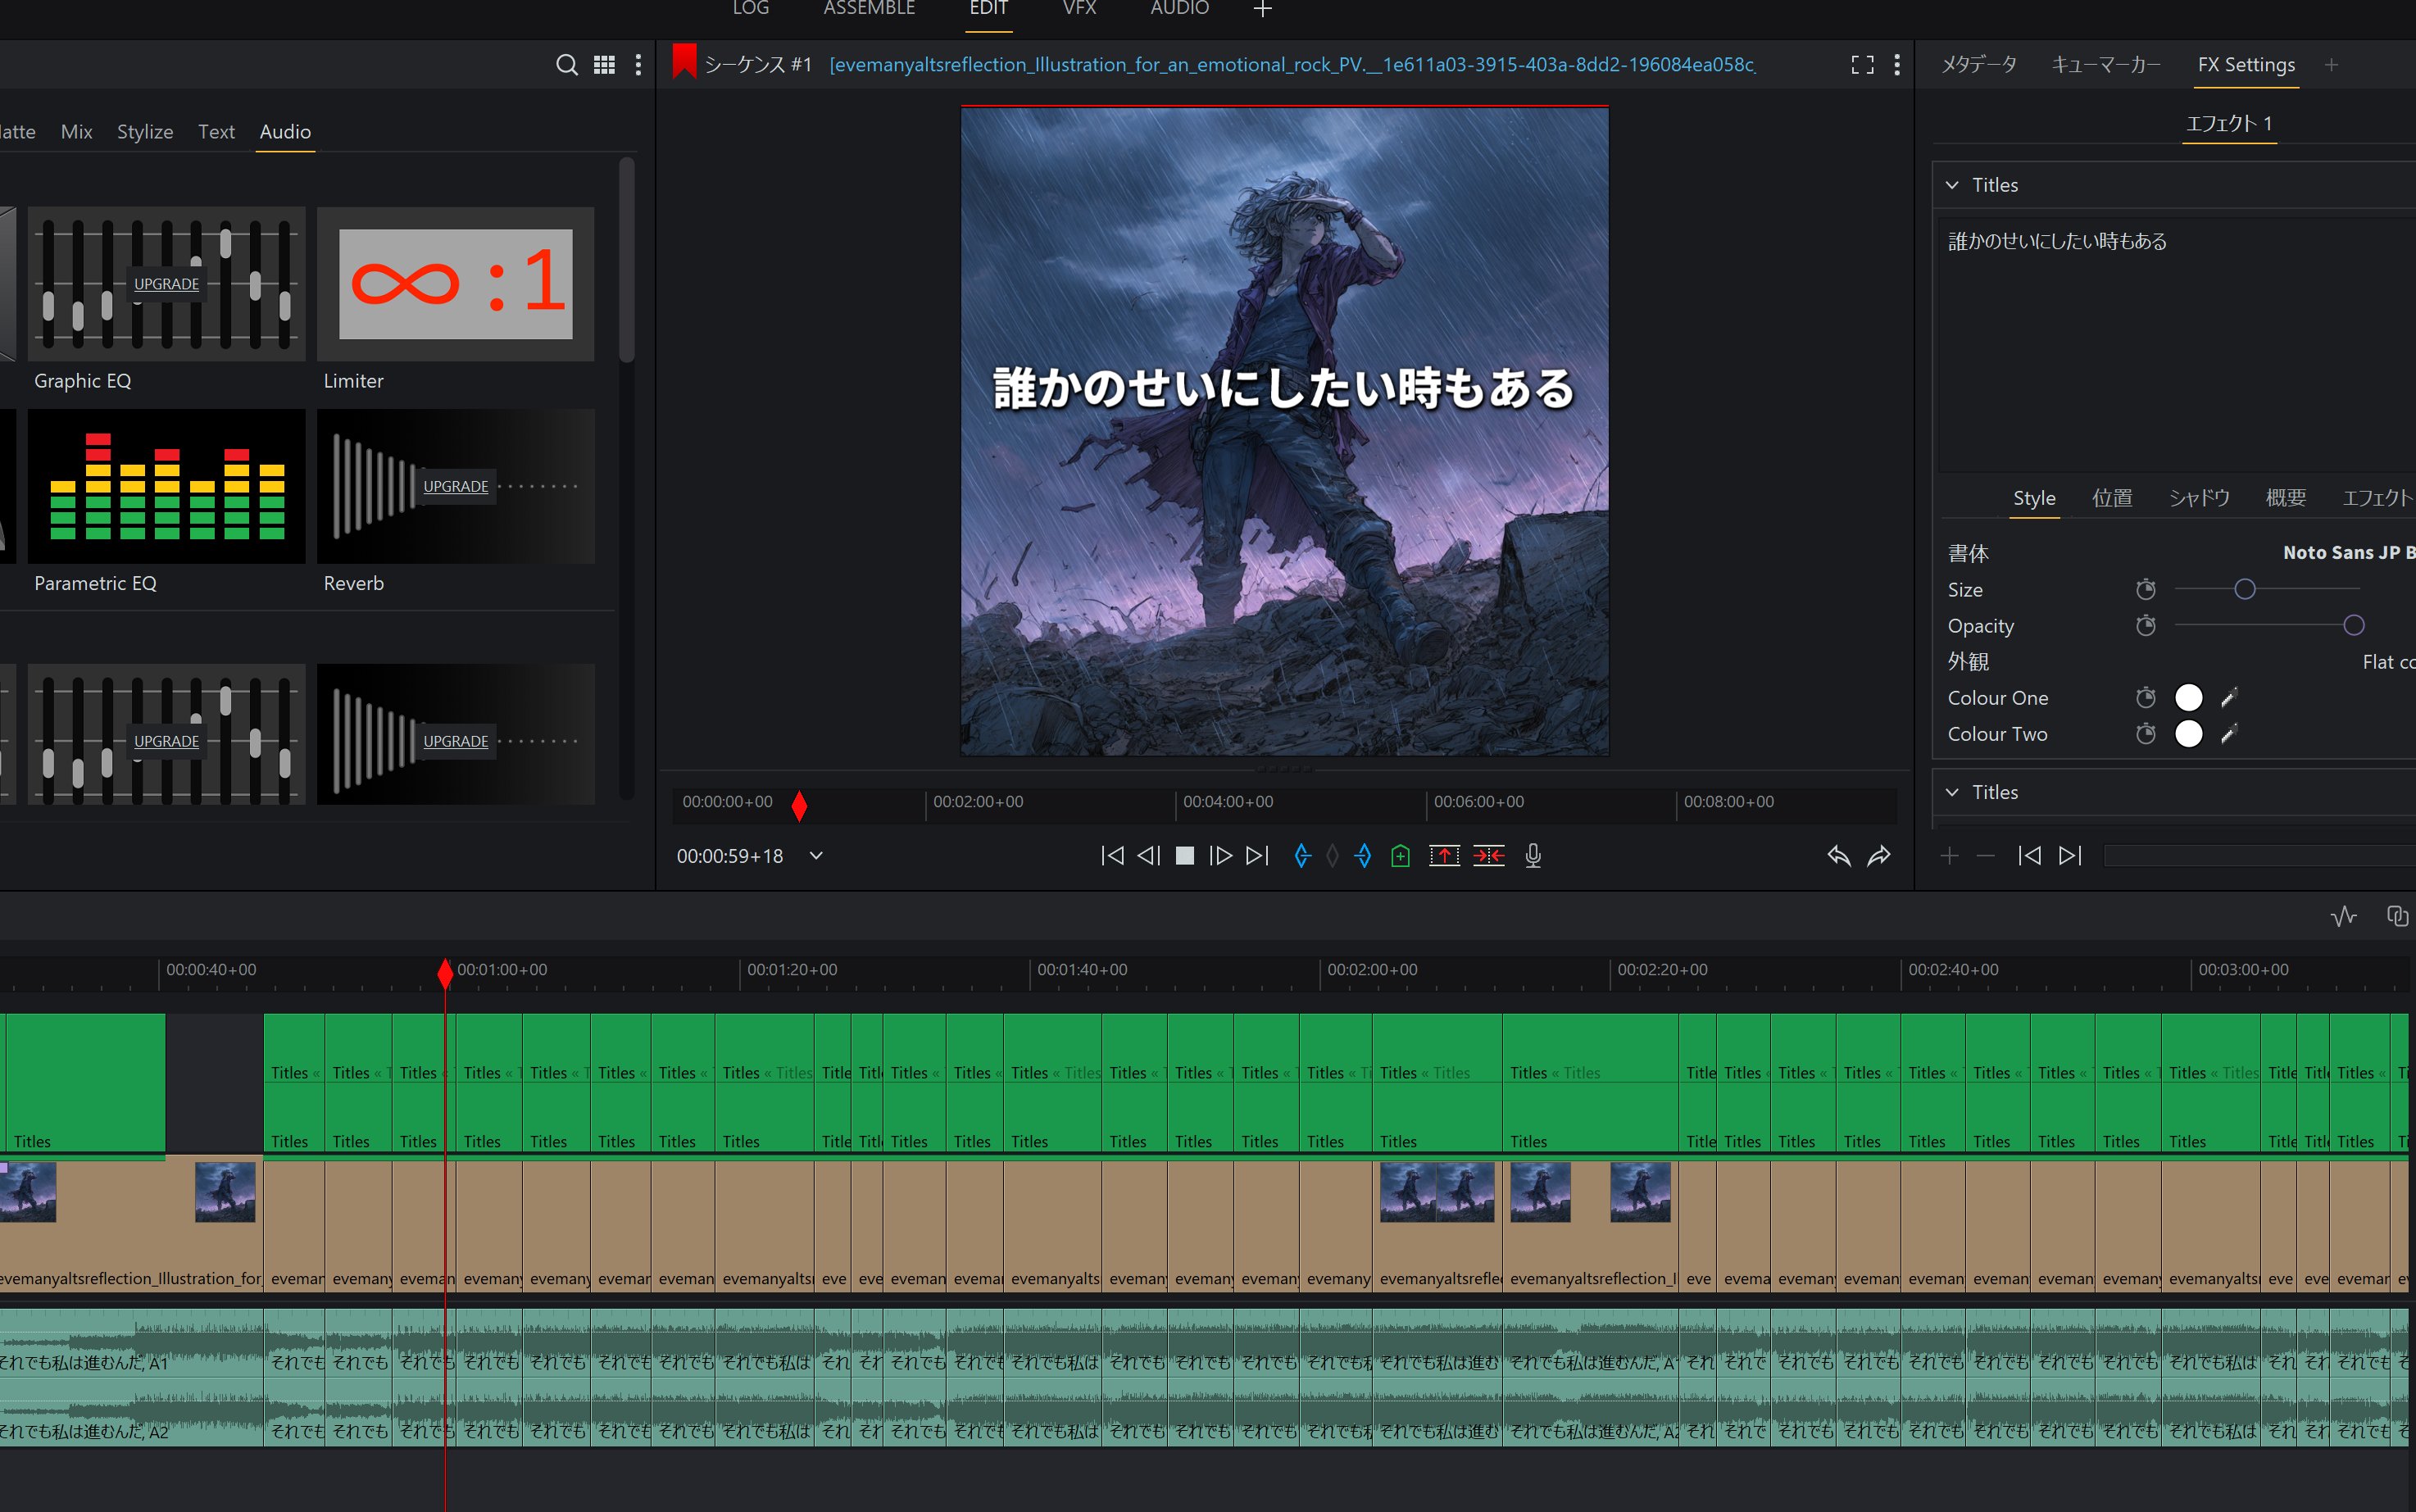Image resolution: width=2416 pixels, height=1512 pixels.
Task: Open the シャドウ tab in FX Settings
Action: tap(2199, 498)
